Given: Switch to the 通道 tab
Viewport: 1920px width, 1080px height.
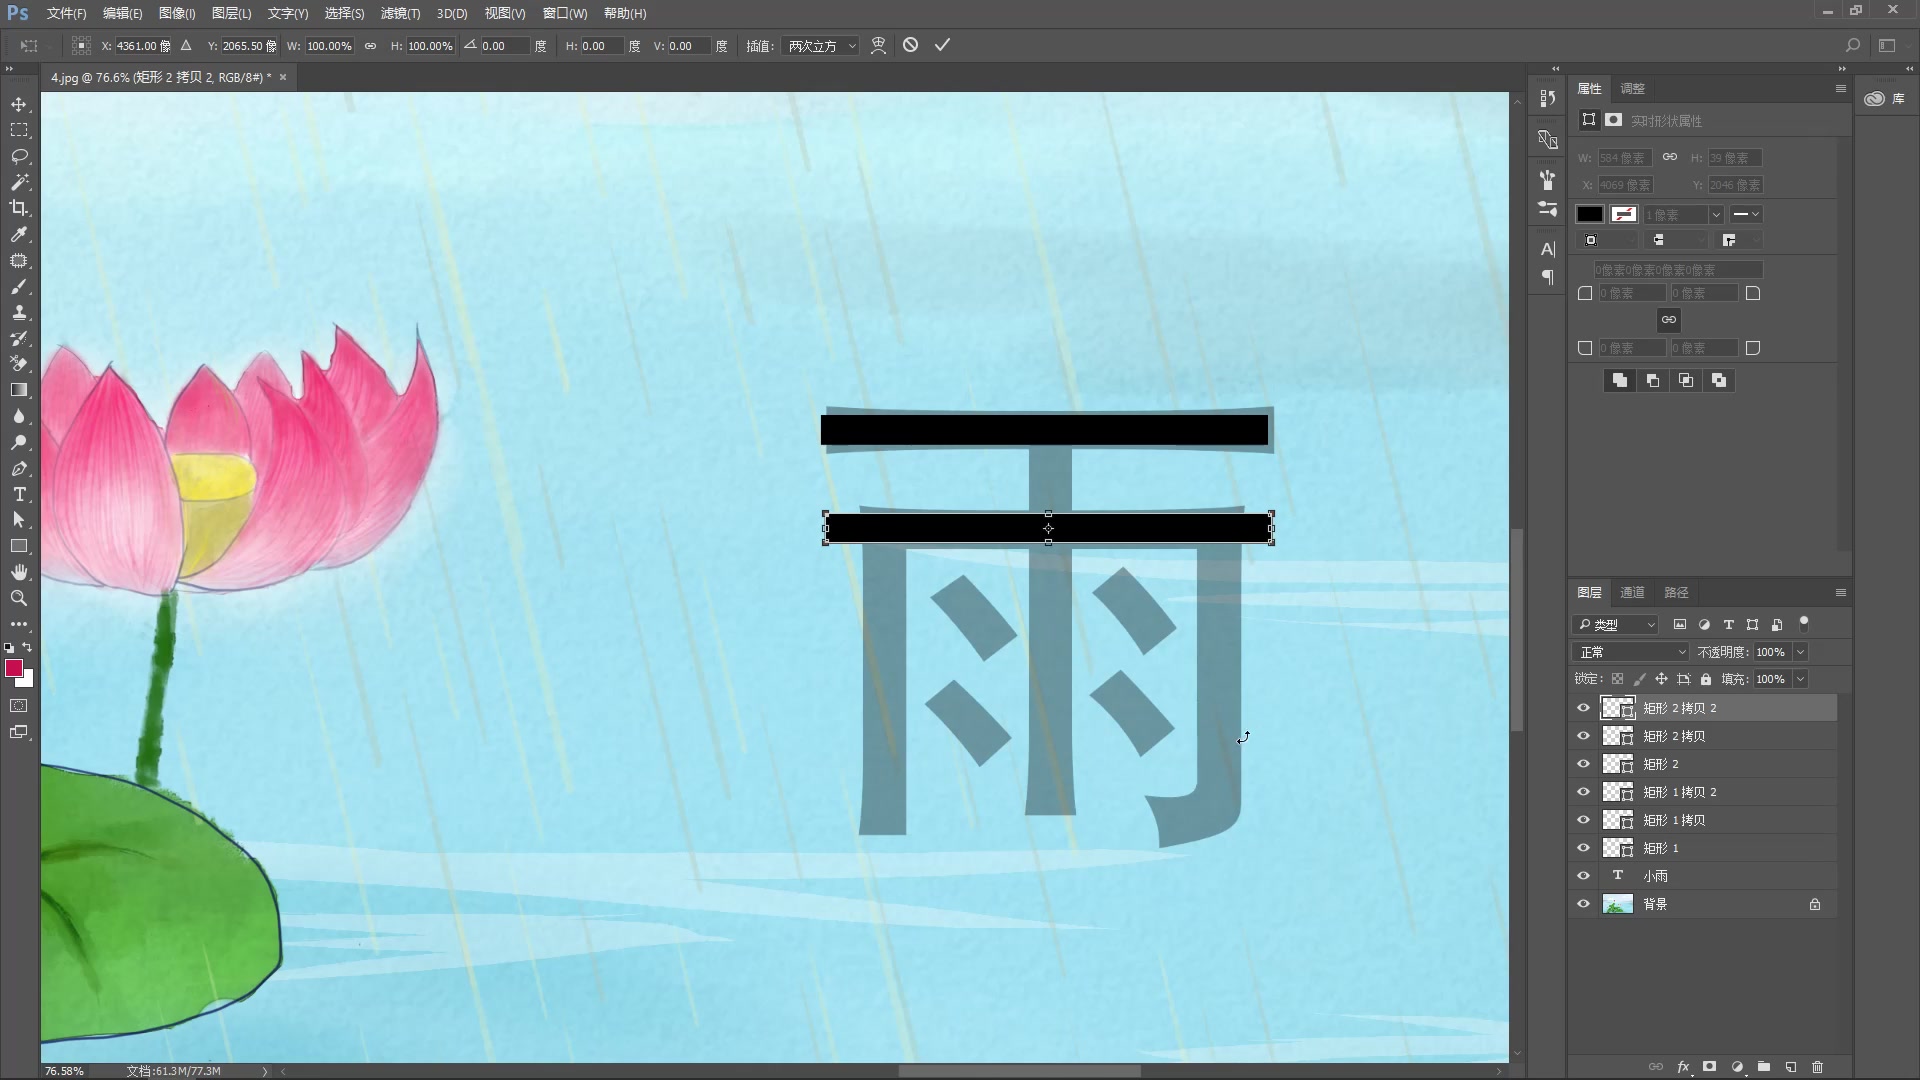Looking at the screenshot, I should pos(1632,592).
